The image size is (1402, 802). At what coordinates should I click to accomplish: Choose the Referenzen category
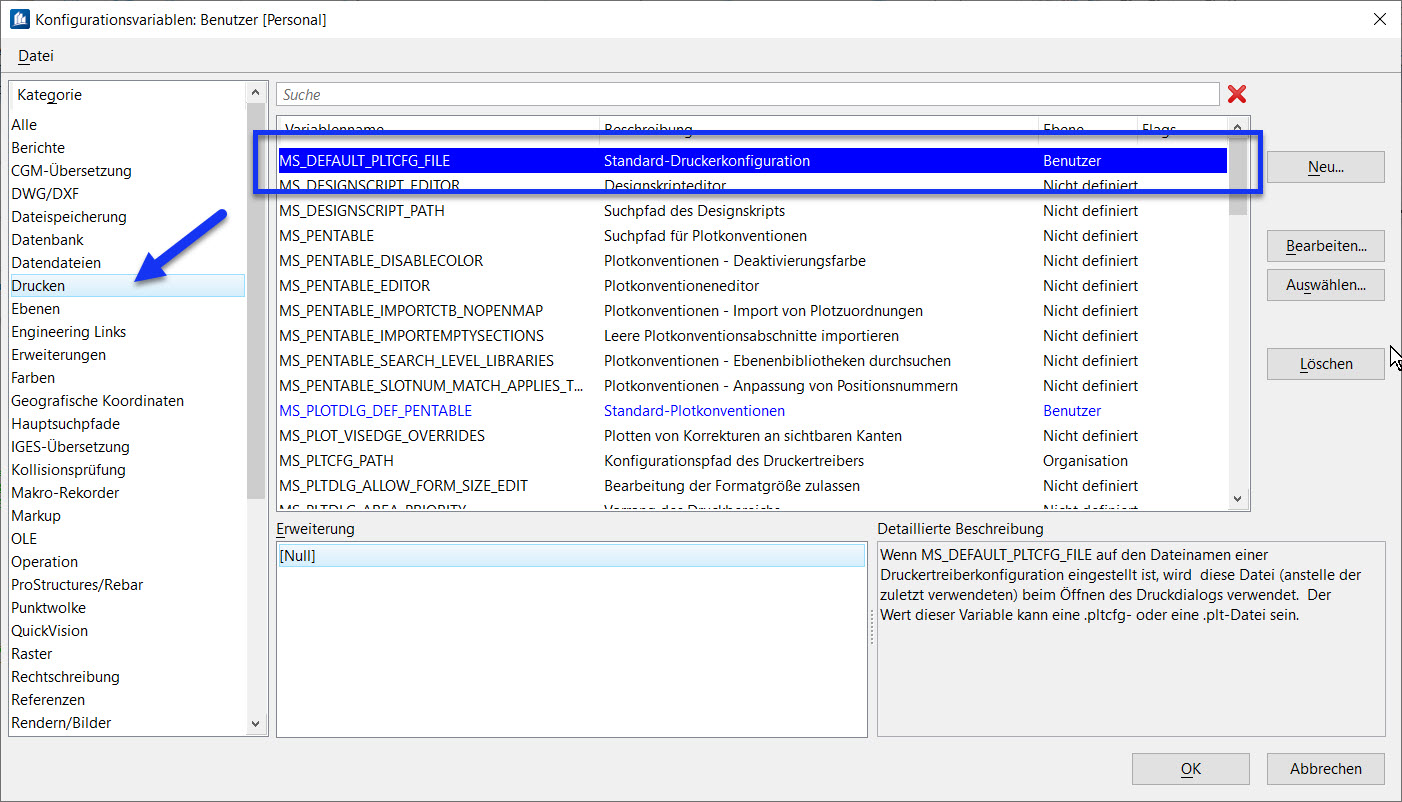pos(127,700)
